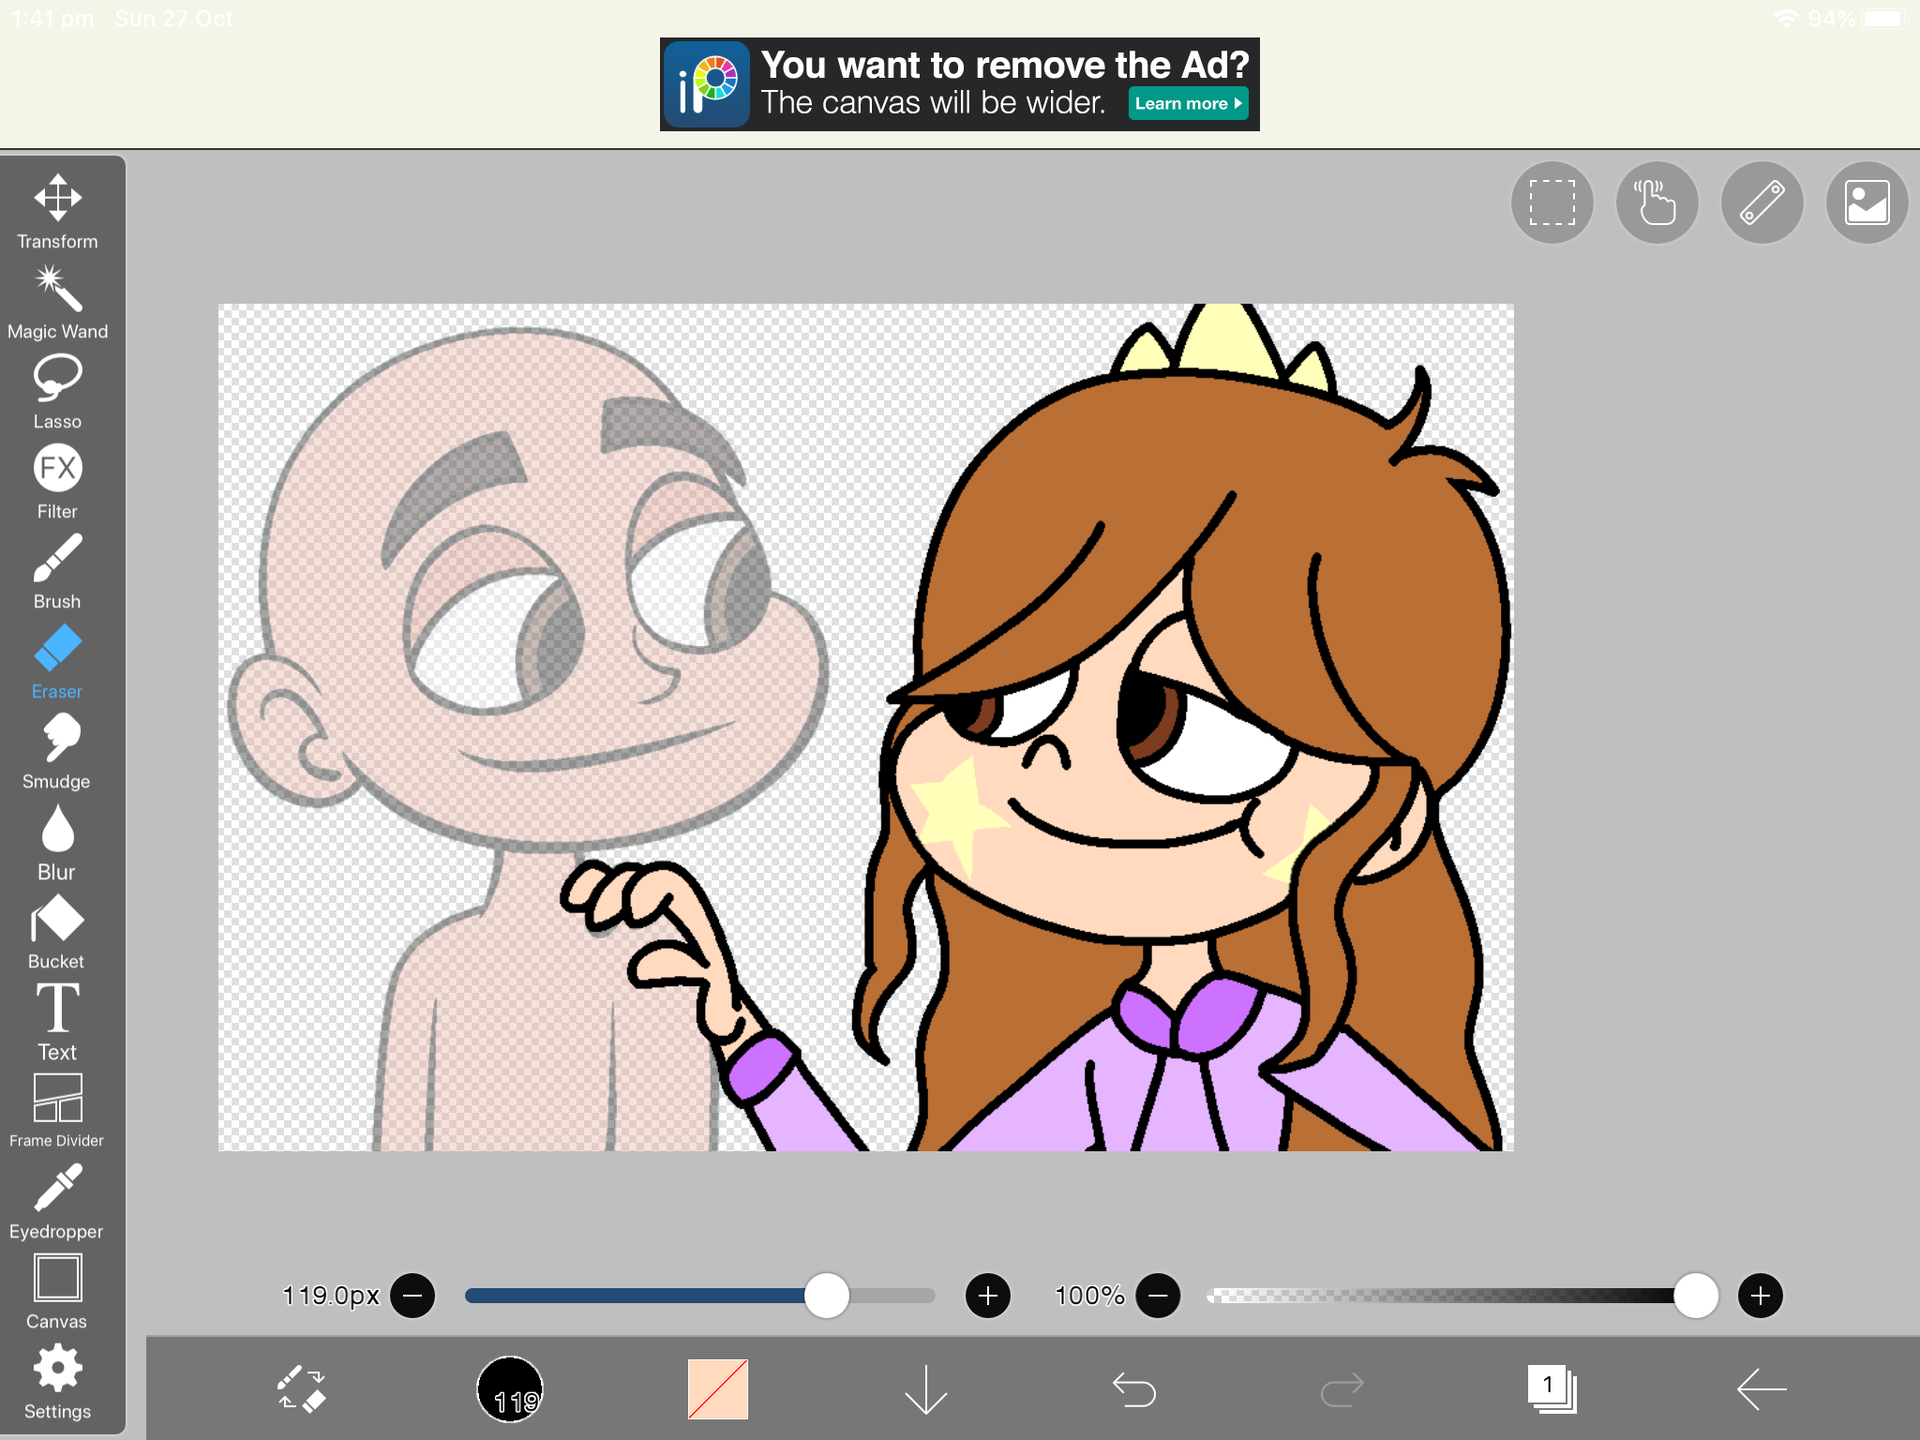
Task: Select the Magic Wand tool
Action: (57, 302)
